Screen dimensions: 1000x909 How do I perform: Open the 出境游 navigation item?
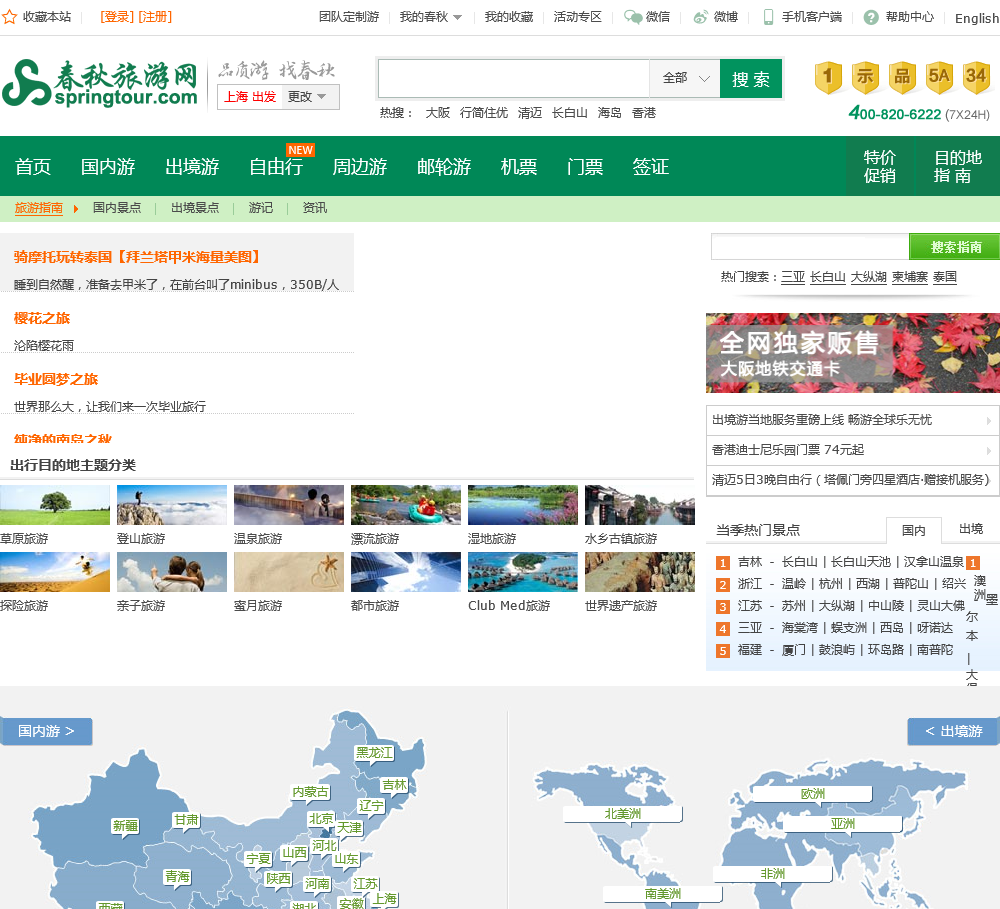(192, 166)
